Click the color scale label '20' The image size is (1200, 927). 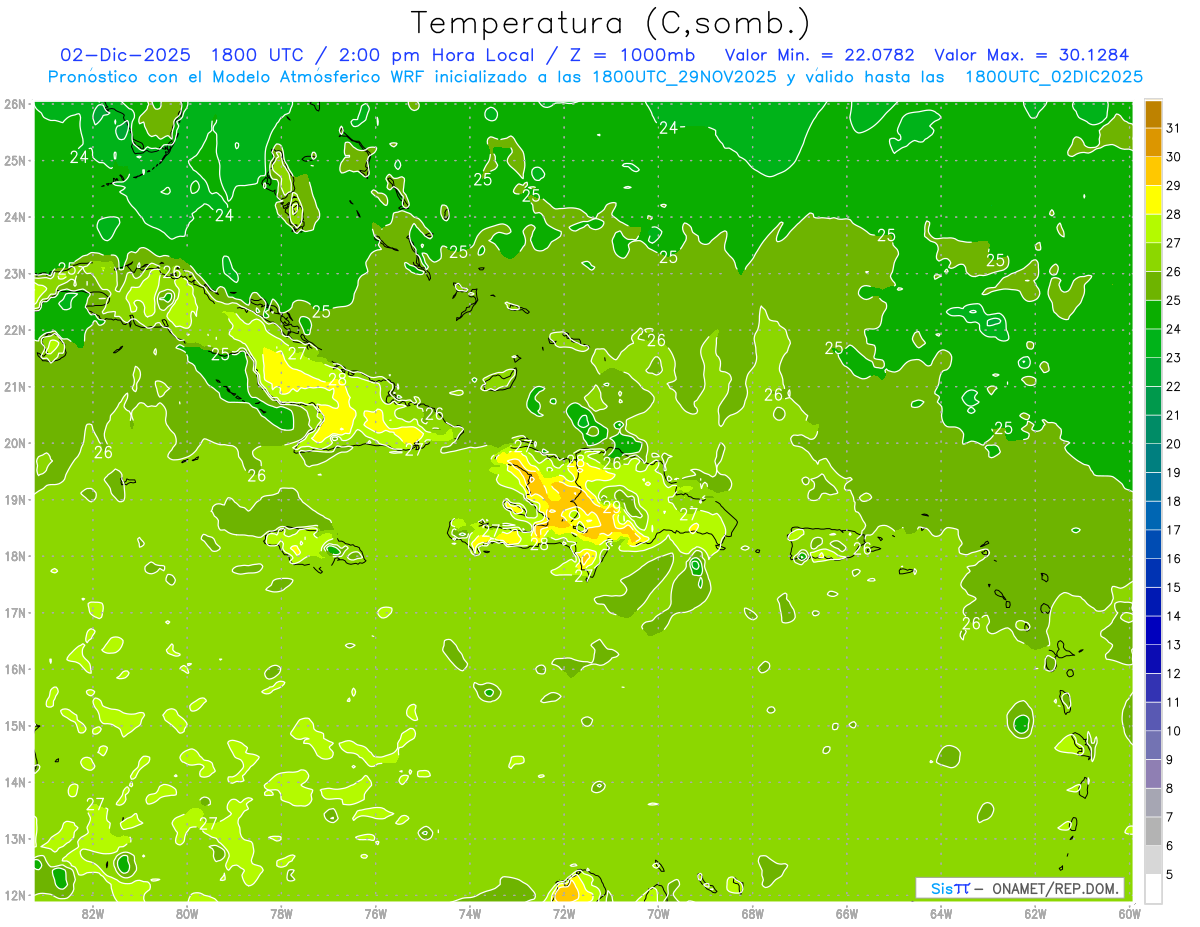point(1173,444)
